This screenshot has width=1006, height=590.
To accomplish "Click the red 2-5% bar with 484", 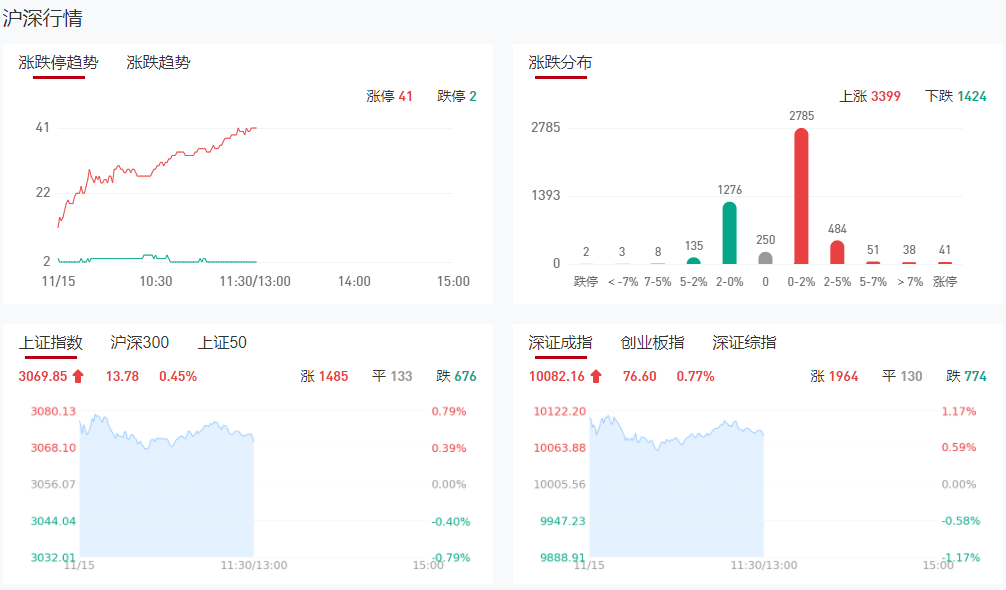I will [837, 252].
